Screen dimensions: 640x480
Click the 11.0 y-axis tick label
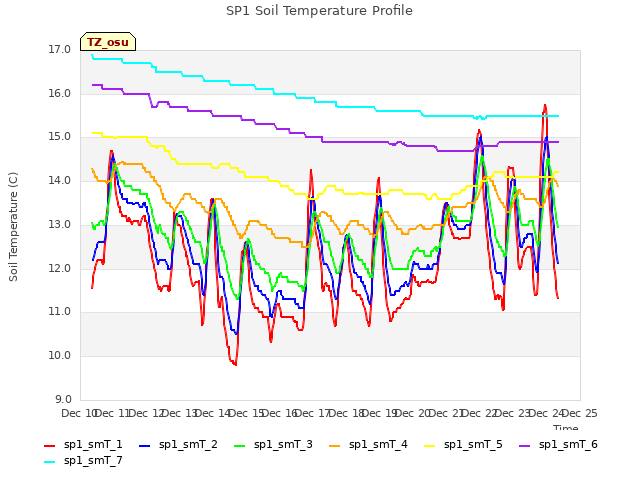coord(60,312)
